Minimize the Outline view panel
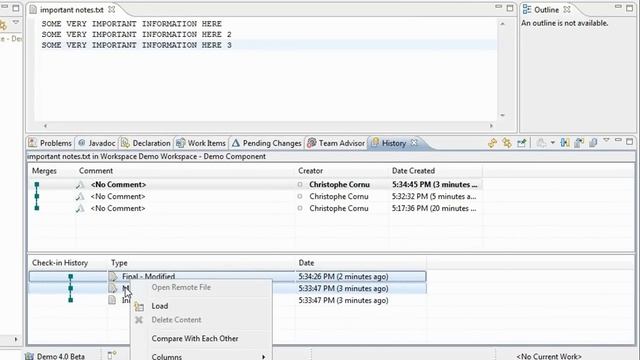This screenshot has width=640, height=360. tap(618, 7)
